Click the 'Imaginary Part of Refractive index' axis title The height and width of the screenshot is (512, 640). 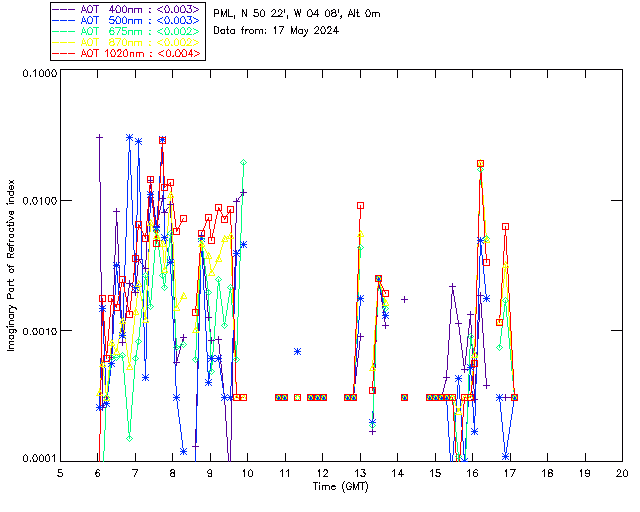(x=11, y=265)
